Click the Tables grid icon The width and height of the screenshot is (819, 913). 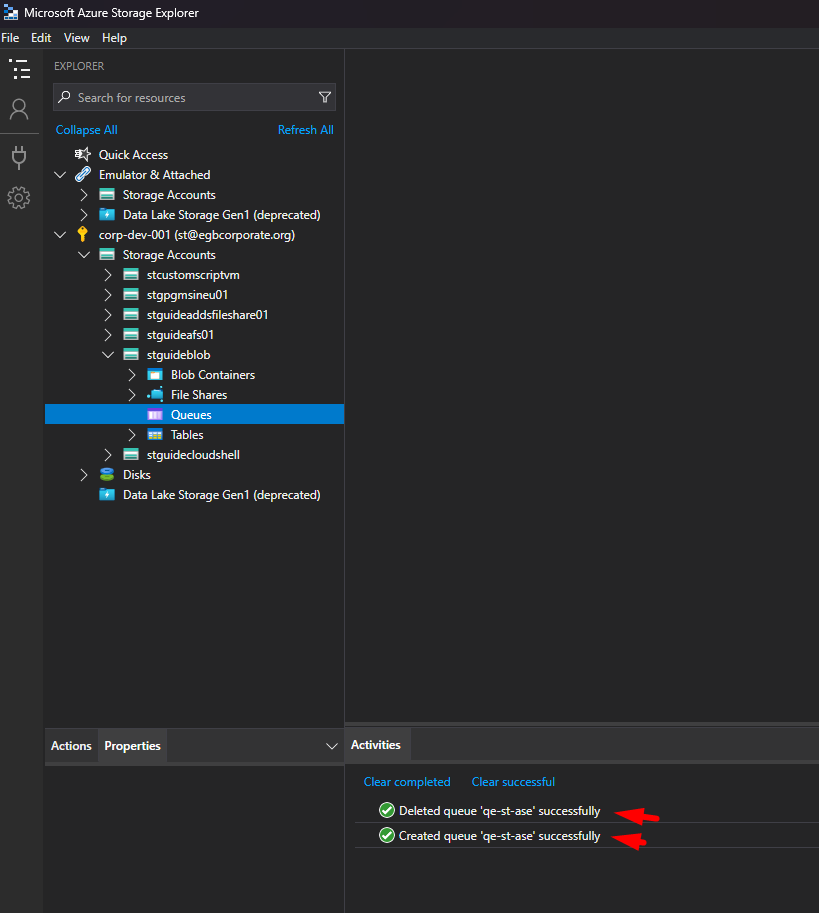click(x=155, y=434)
